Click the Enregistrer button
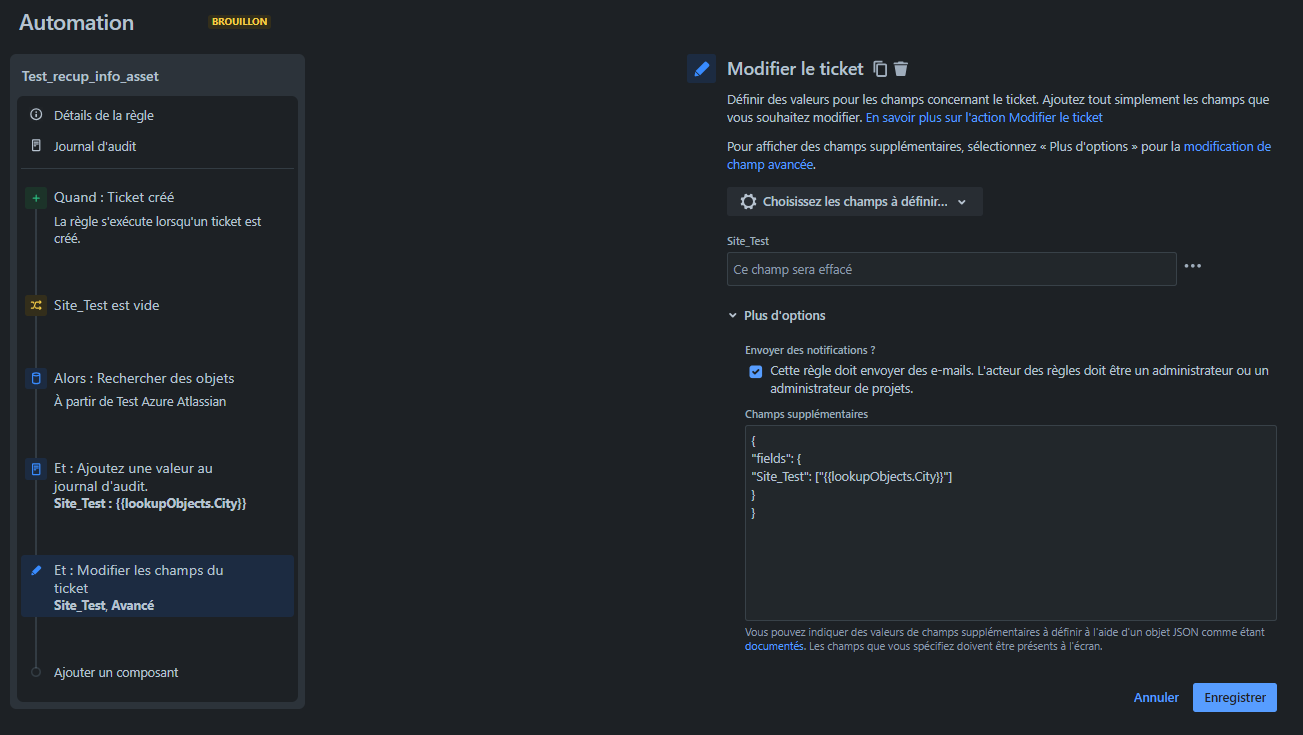The height and width of the screenshot is (735, 1303). (x=1234, y=698)
